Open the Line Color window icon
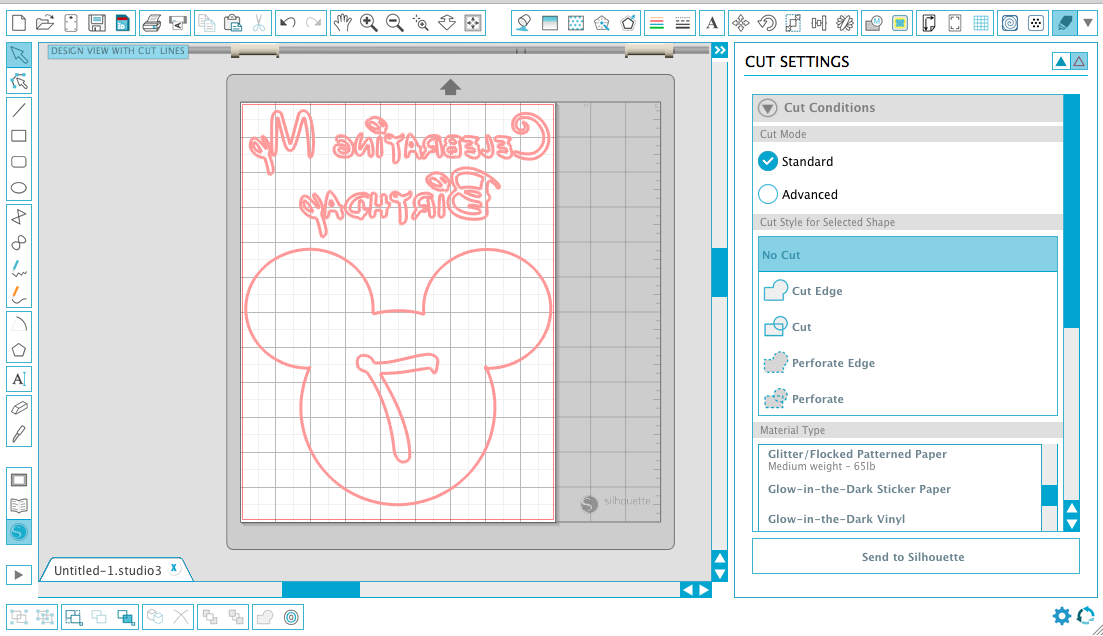This screenshot has height=636, width=1103. point(656,23)
